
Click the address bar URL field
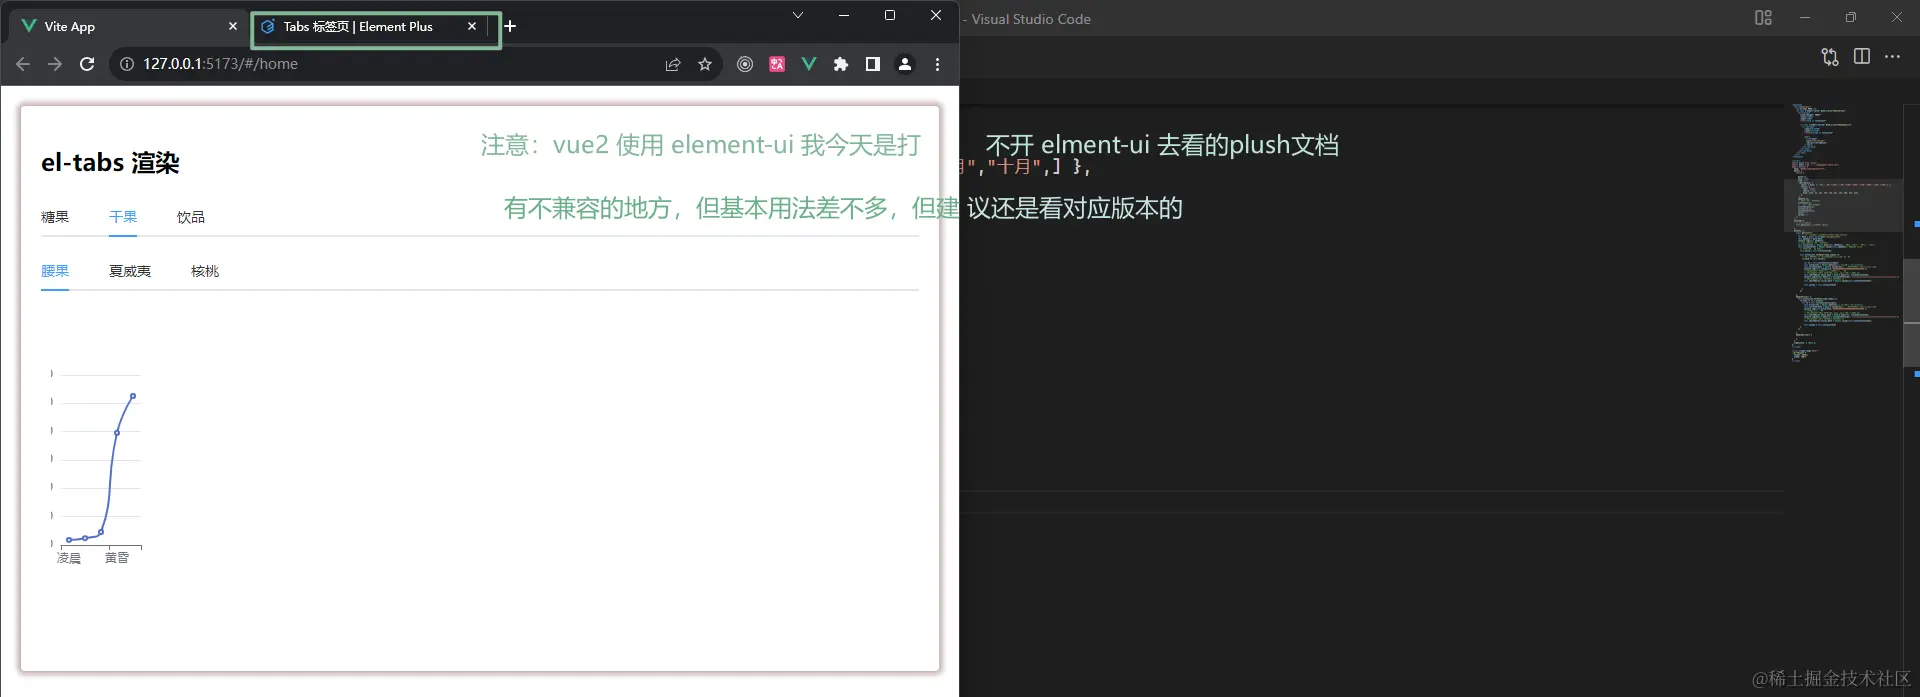(x=400, y=64)
